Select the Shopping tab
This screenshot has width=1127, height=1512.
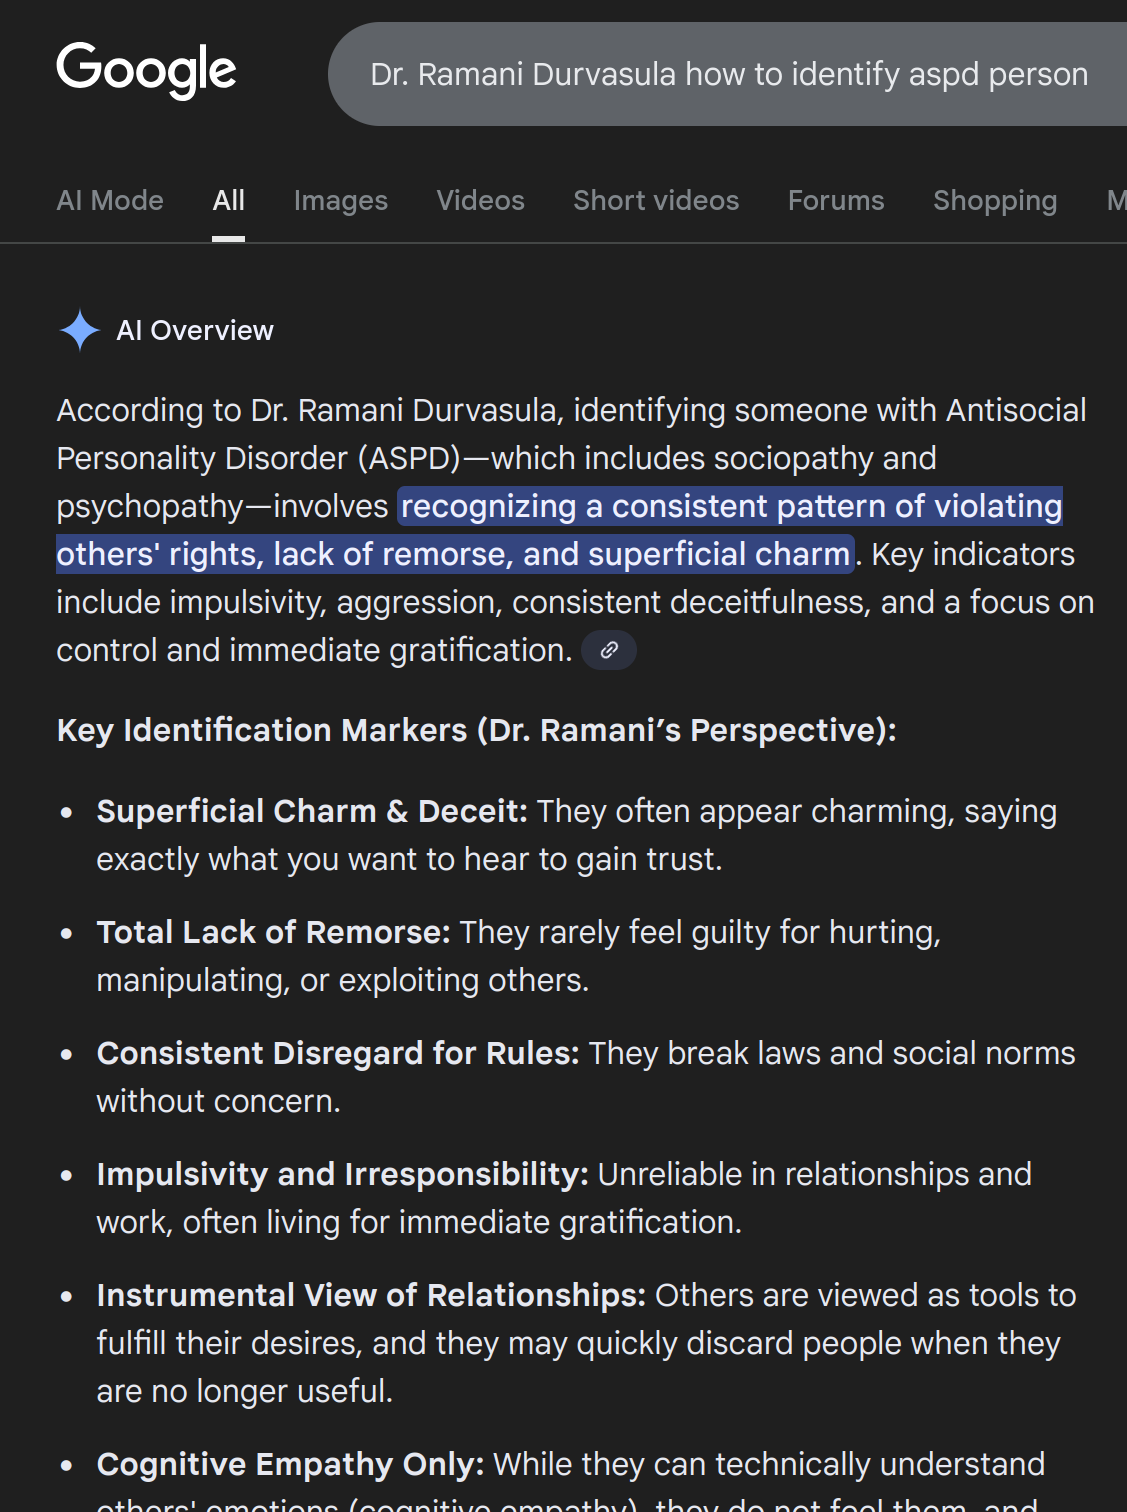click(995, 201)
